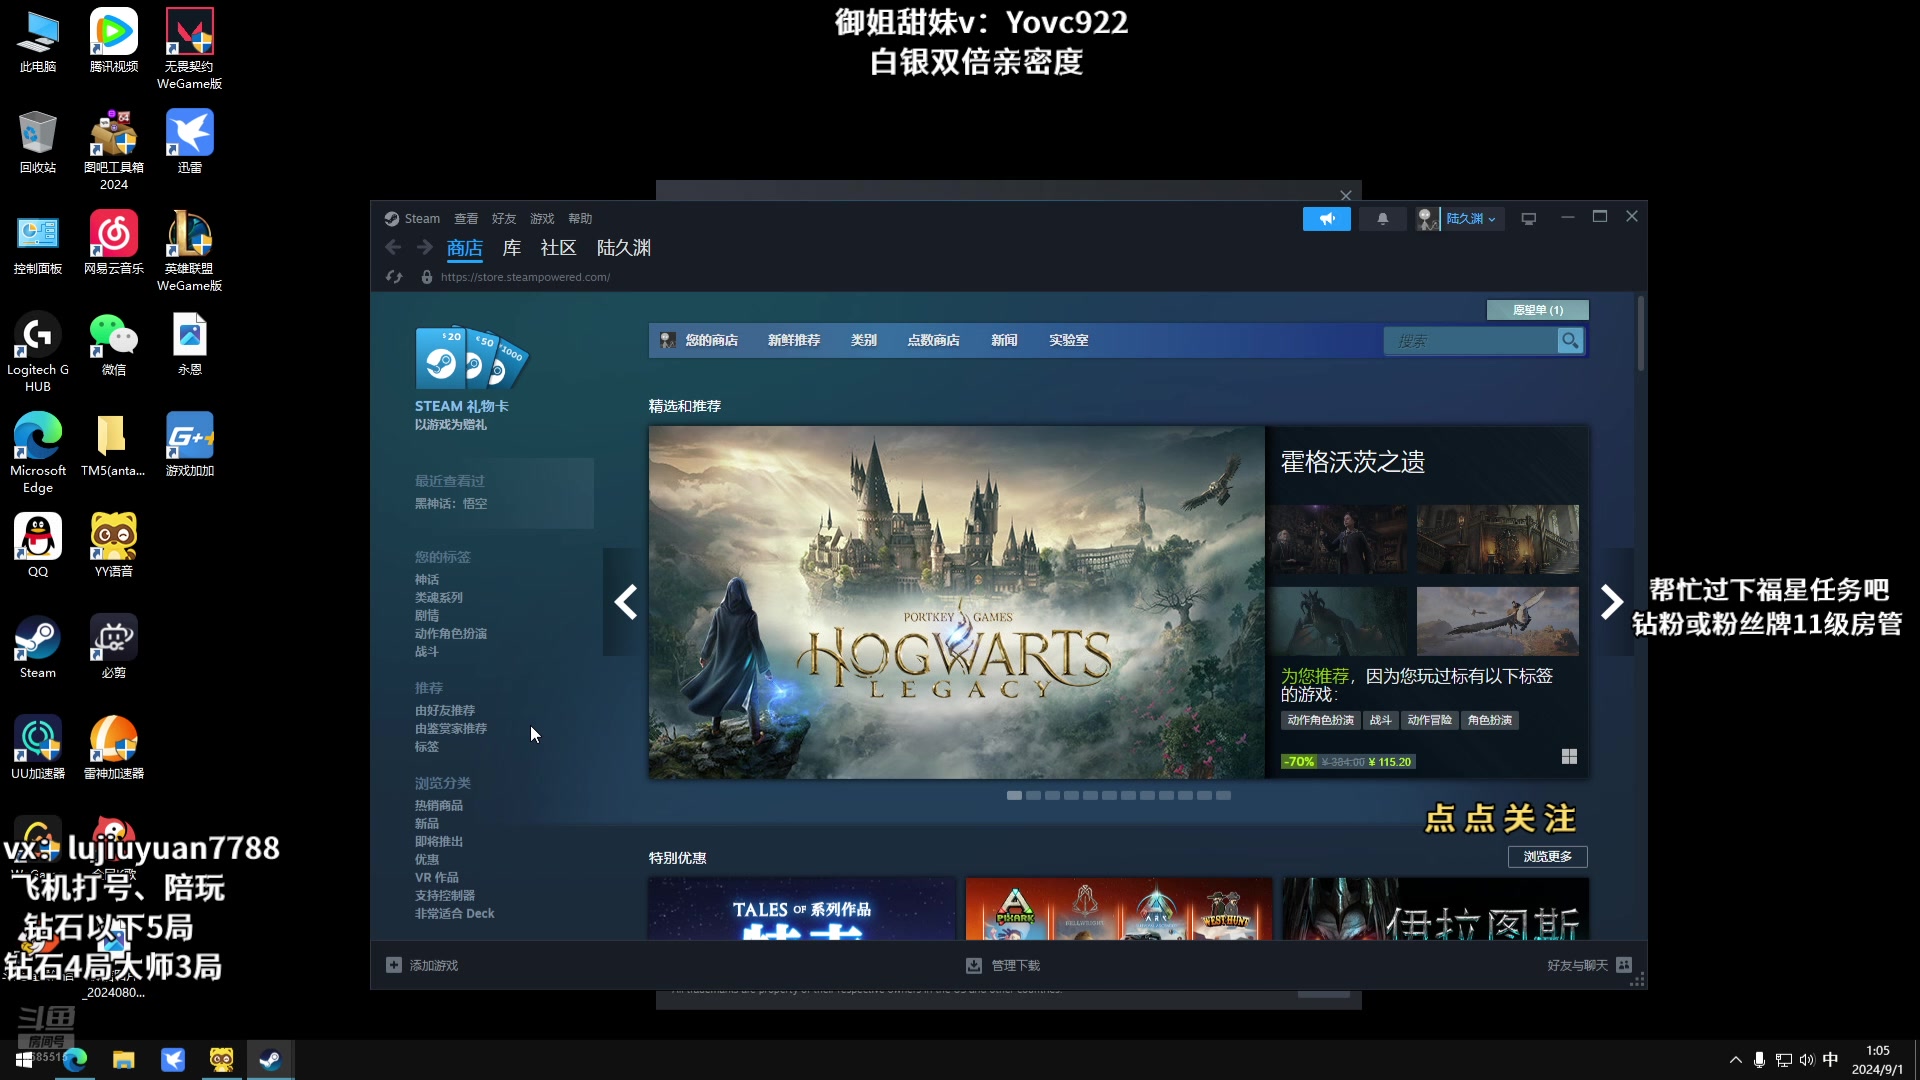Screen dimensions: 1920x1080
Task: Open the 查看 menu
Action: (466, 219)
